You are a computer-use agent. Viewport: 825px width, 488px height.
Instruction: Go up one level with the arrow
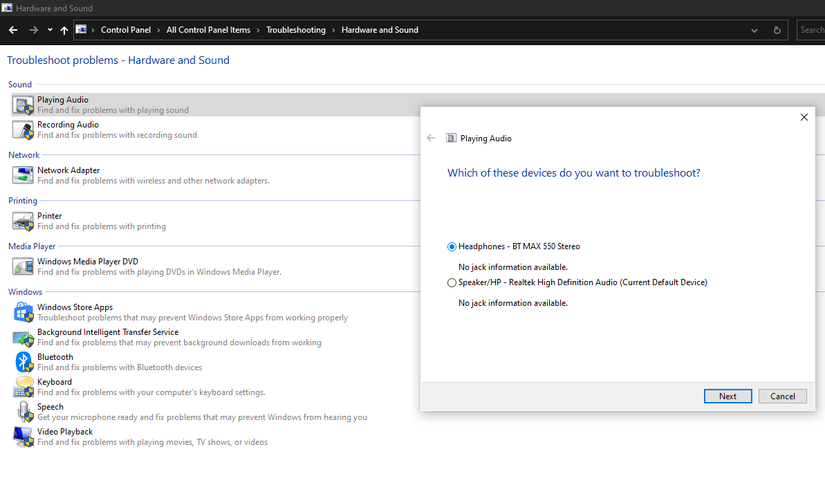coord(64,30)
